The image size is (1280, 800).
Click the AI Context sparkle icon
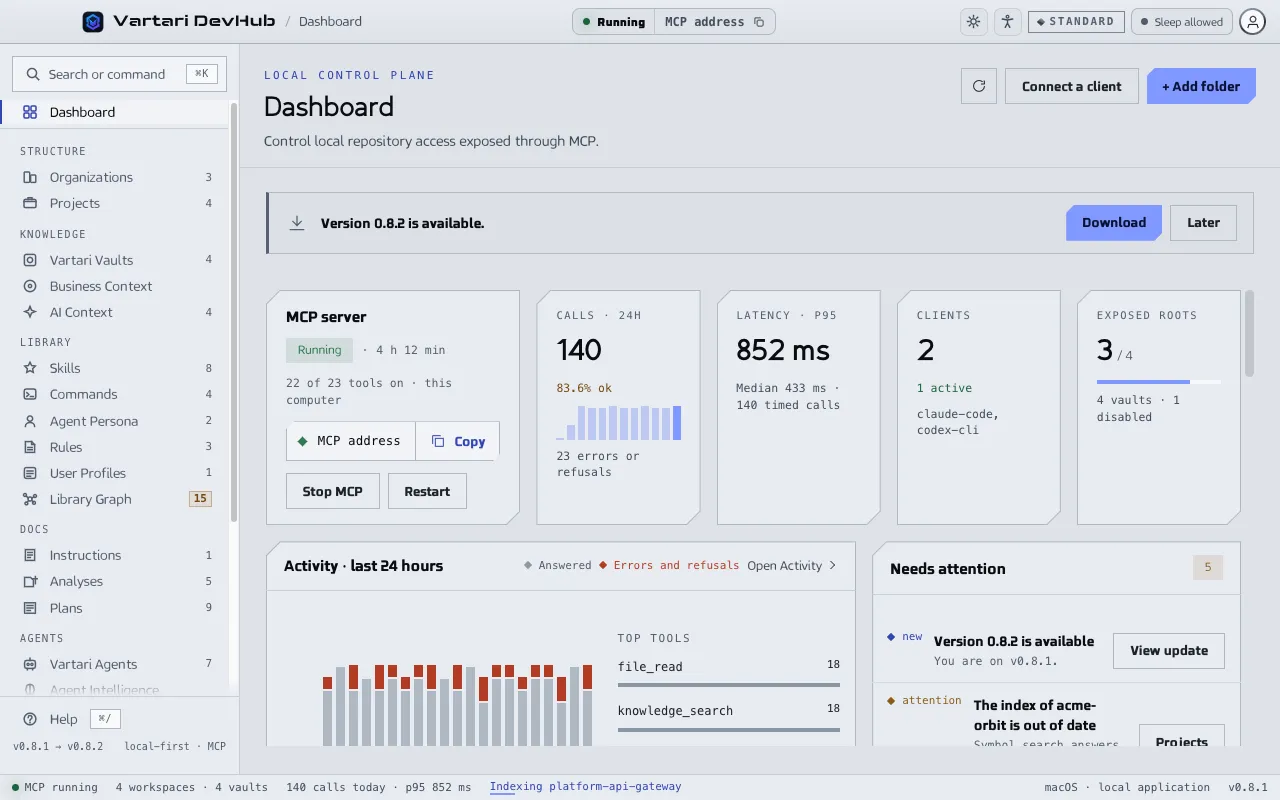pyautogui.click(x=30, y=312)
